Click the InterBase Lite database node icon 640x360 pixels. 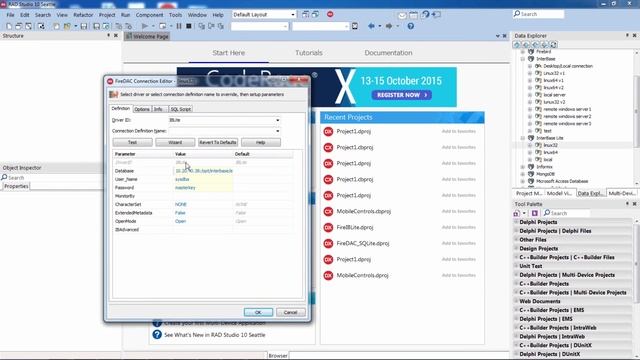[531, 138]
